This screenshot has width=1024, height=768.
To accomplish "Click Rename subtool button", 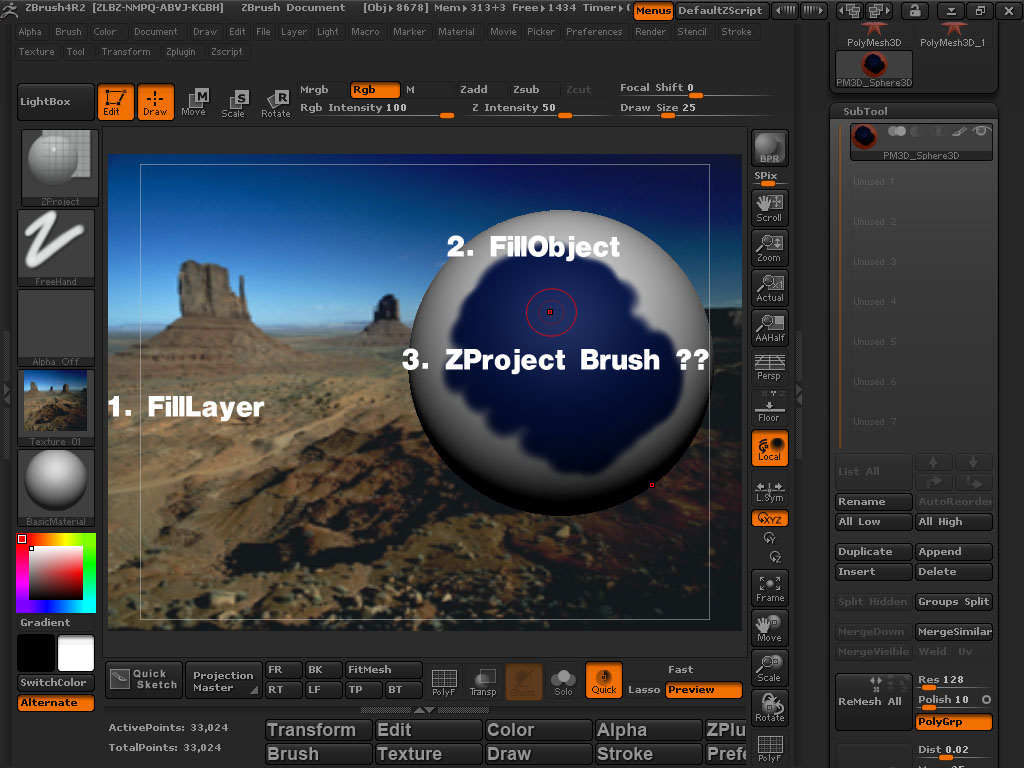I will [x=874, y=502].
